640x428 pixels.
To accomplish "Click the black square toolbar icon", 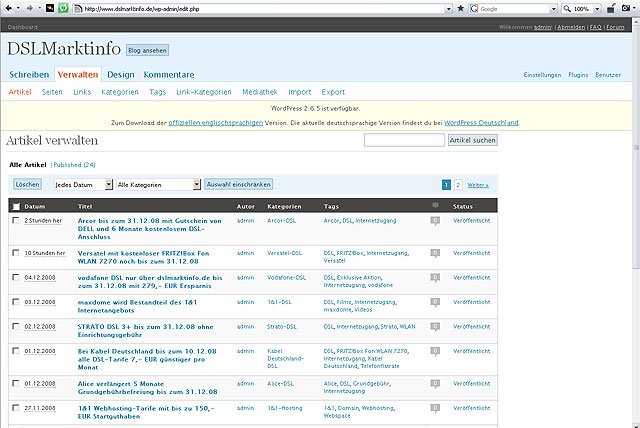I will [50, 8].
